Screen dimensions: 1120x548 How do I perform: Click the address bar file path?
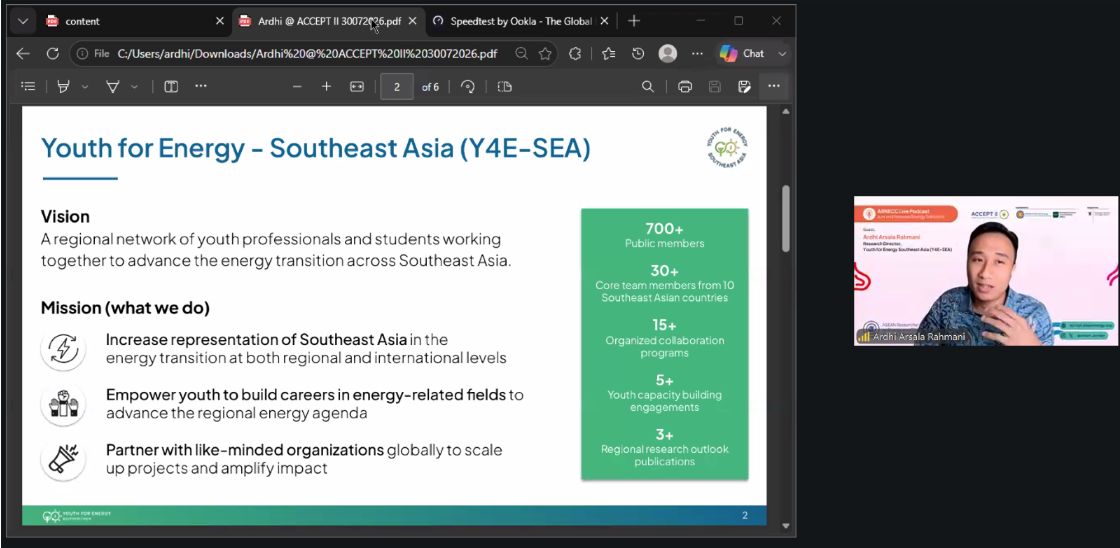click(307, 54)
